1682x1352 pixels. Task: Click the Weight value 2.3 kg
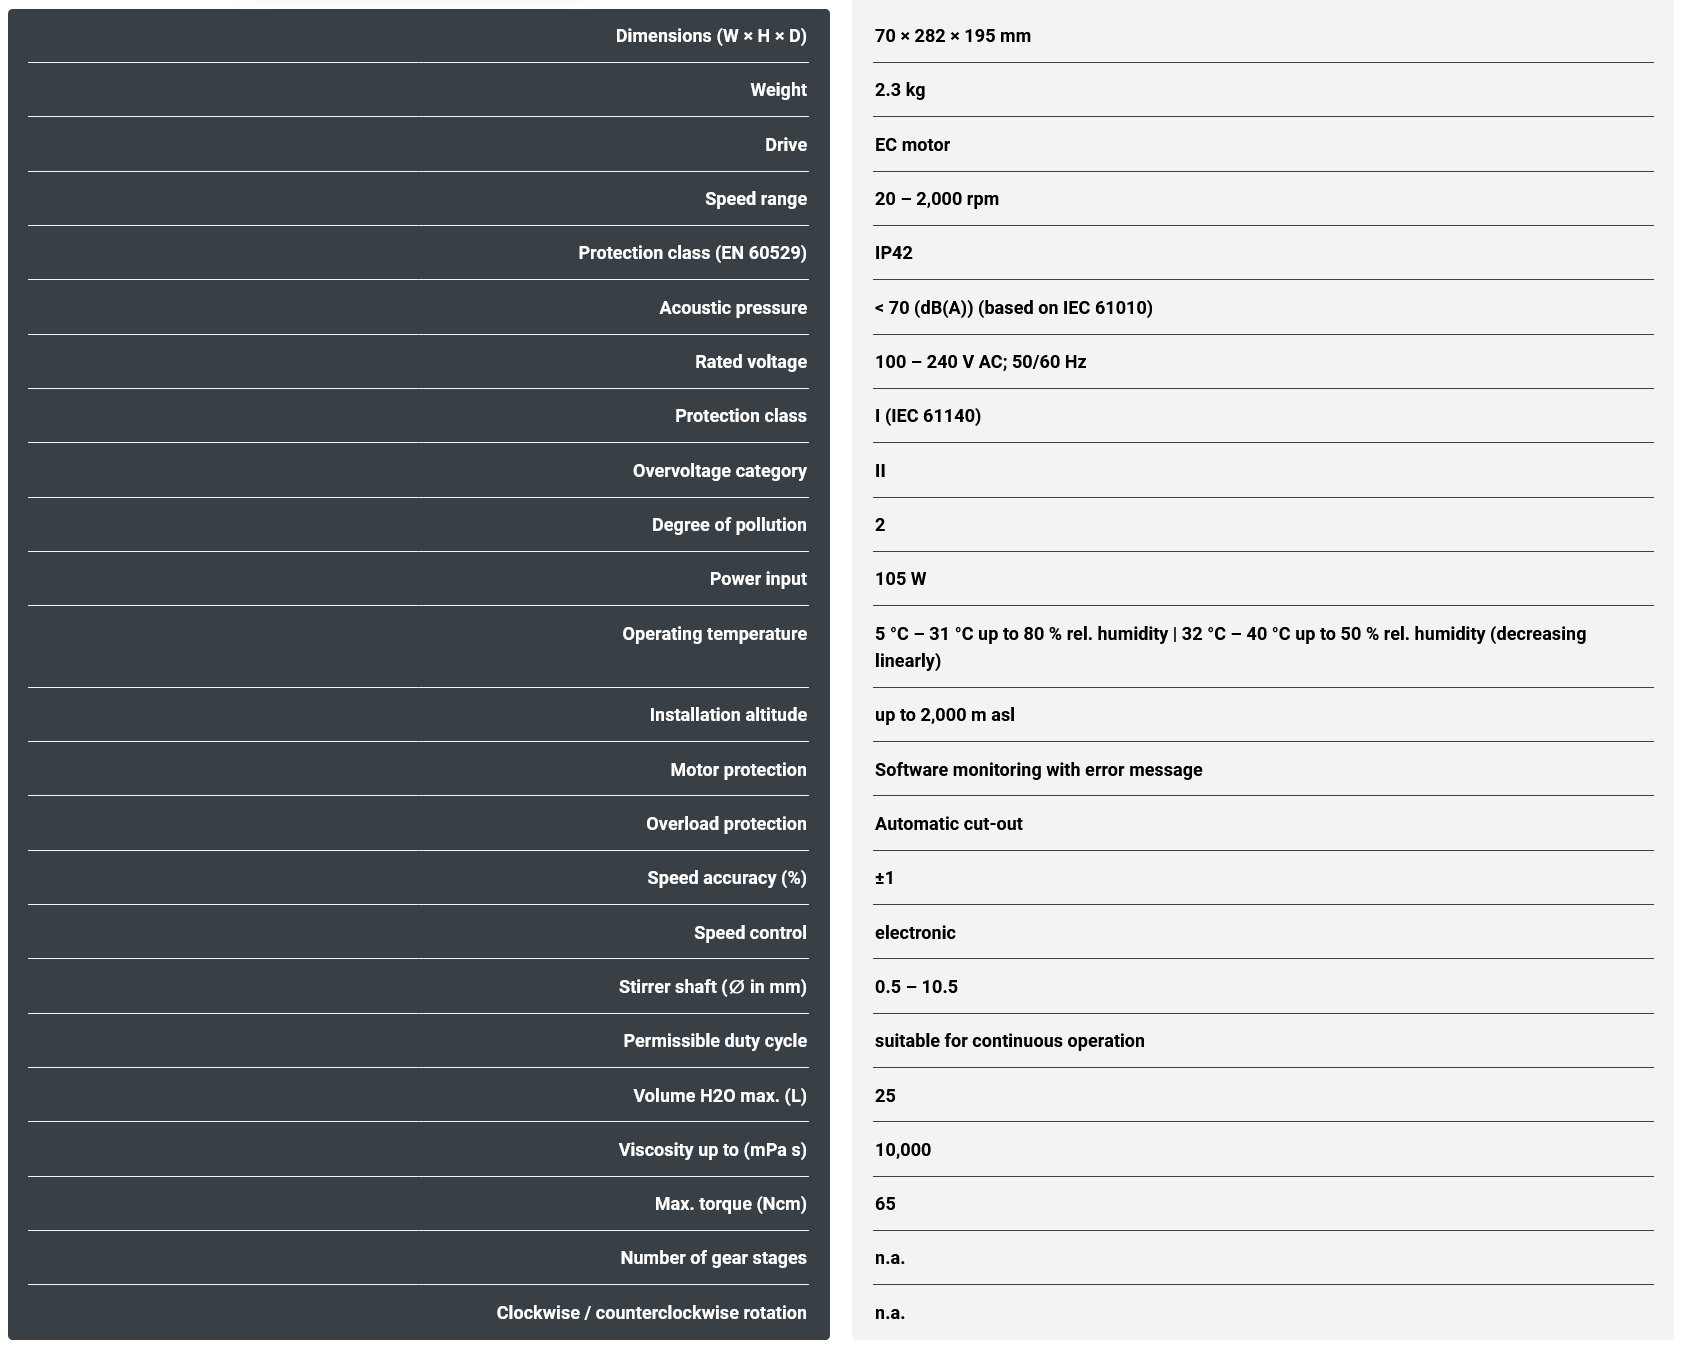click(899, 90)
